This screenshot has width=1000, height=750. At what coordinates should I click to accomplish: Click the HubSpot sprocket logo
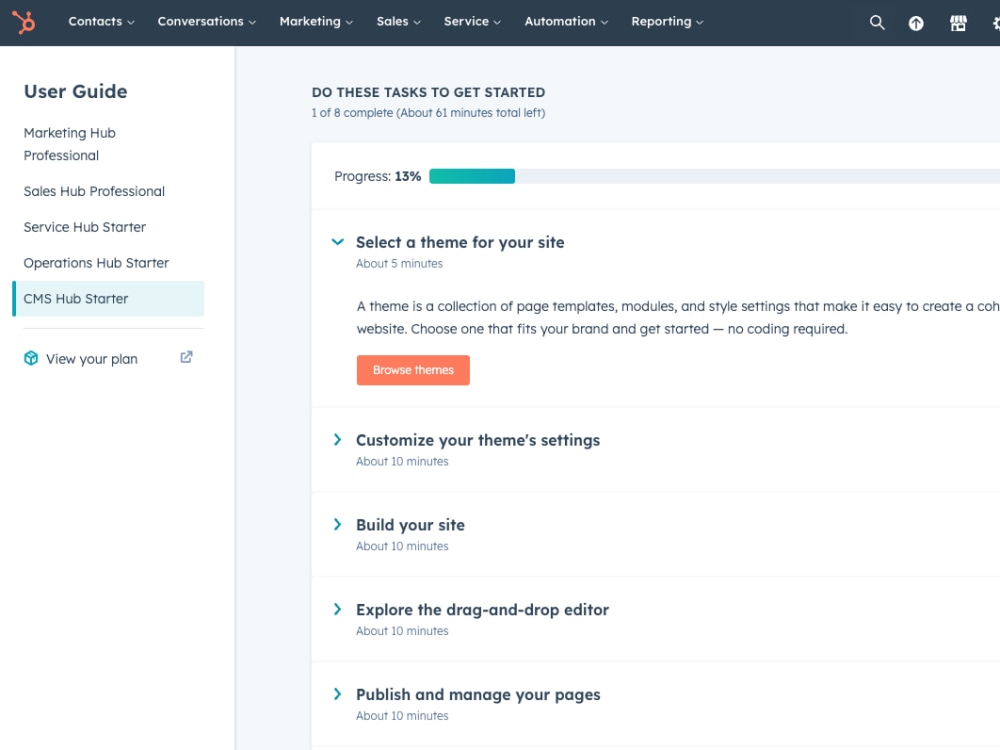pos(24,22)
